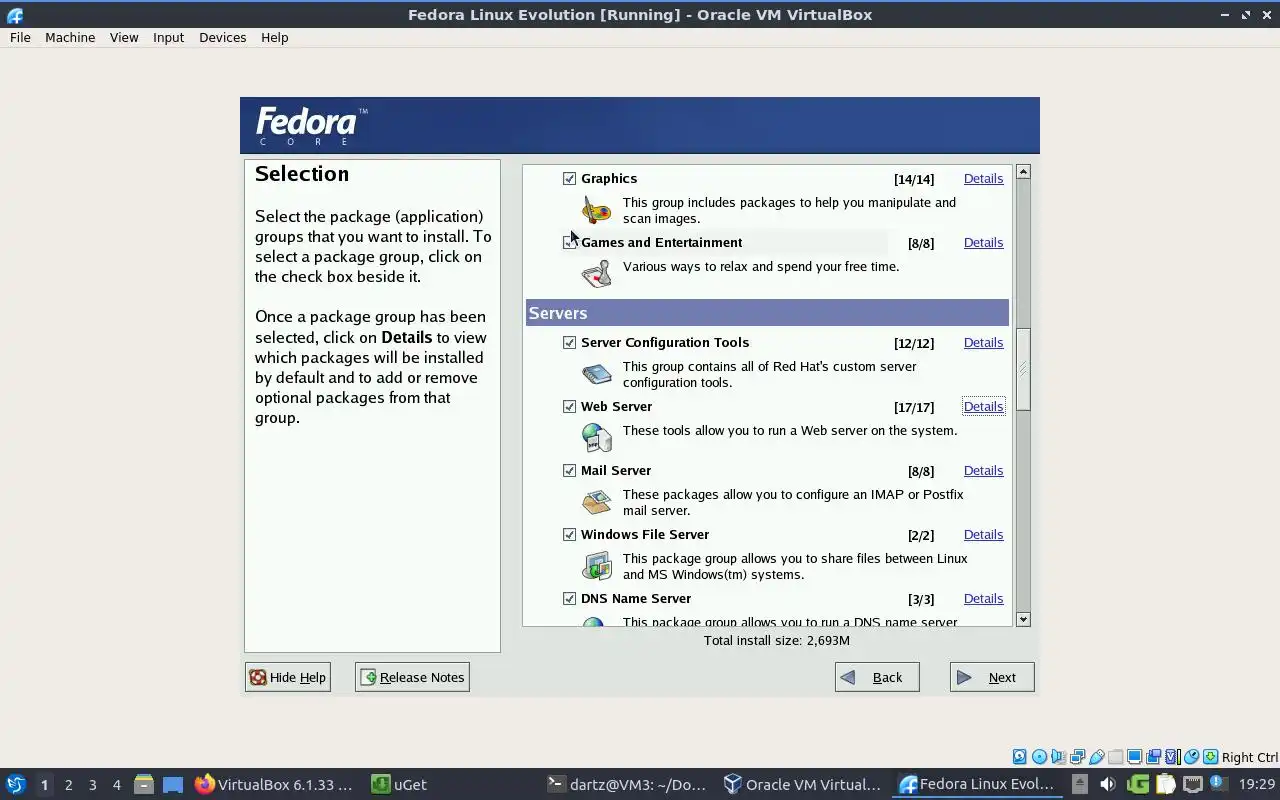Viewport: 1280px width, 800px height.
Task: Click VirtualBox keyboard capture arrow icon
Action: 1210,757
